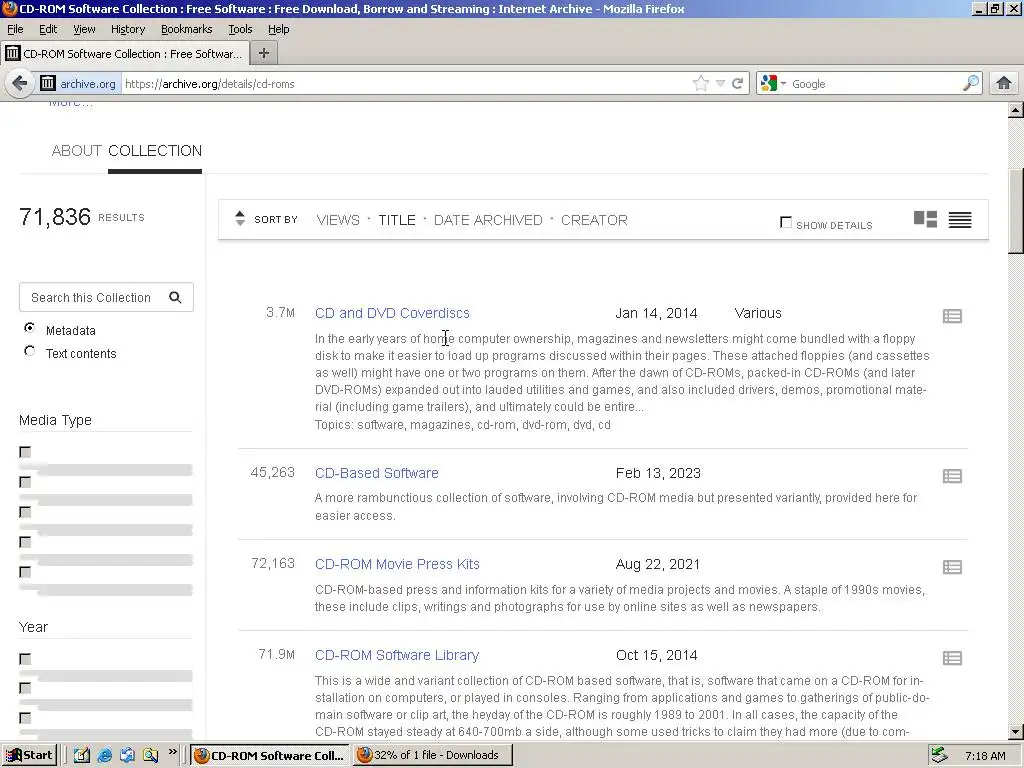This screenshot has width=1024, height=768.
Task: Select the CD-ROM Software Collection browser tab
Action: (x=124, y=54)
